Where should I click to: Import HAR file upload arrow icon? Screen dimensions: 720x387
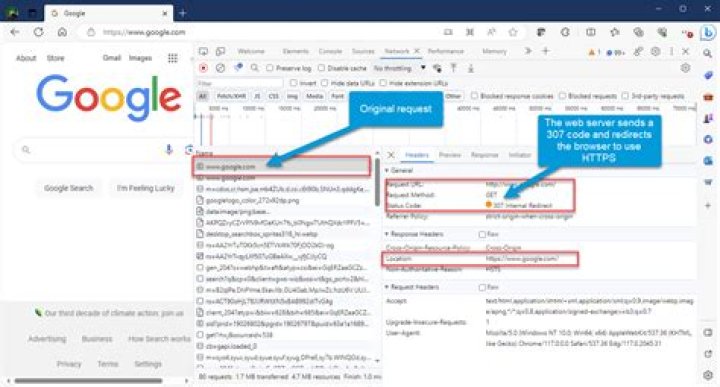coord(454,68)
